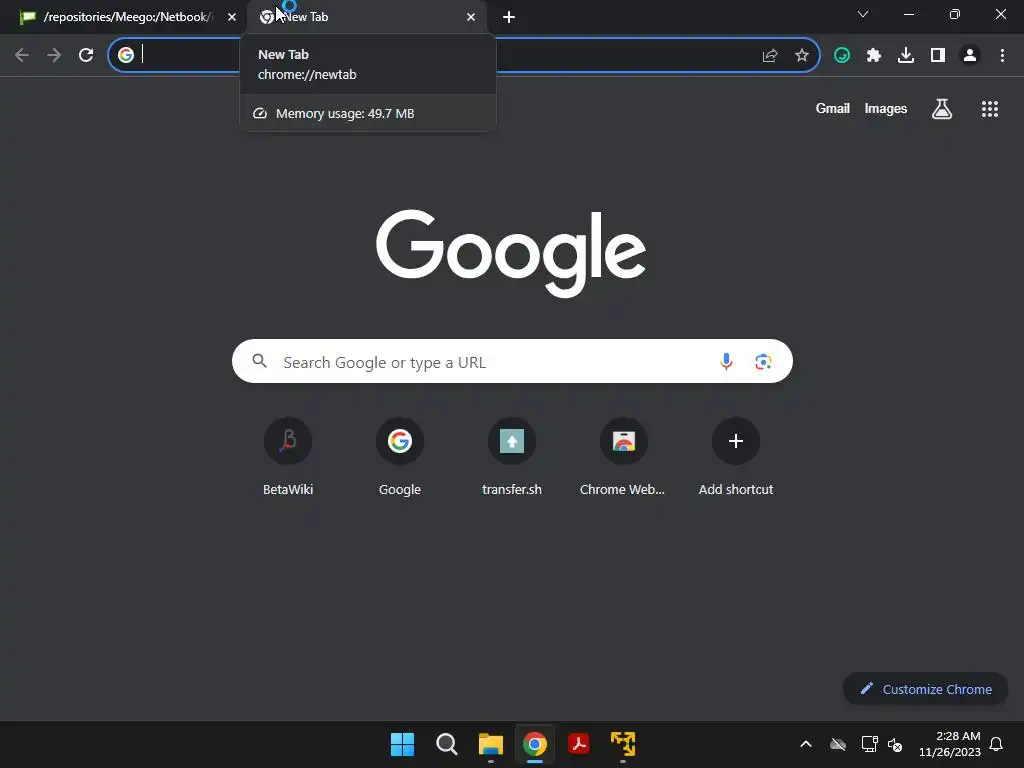1024x768 pixels.
Task: Click the Chrome taskbar icon
Action: click(x=535, y=744)
